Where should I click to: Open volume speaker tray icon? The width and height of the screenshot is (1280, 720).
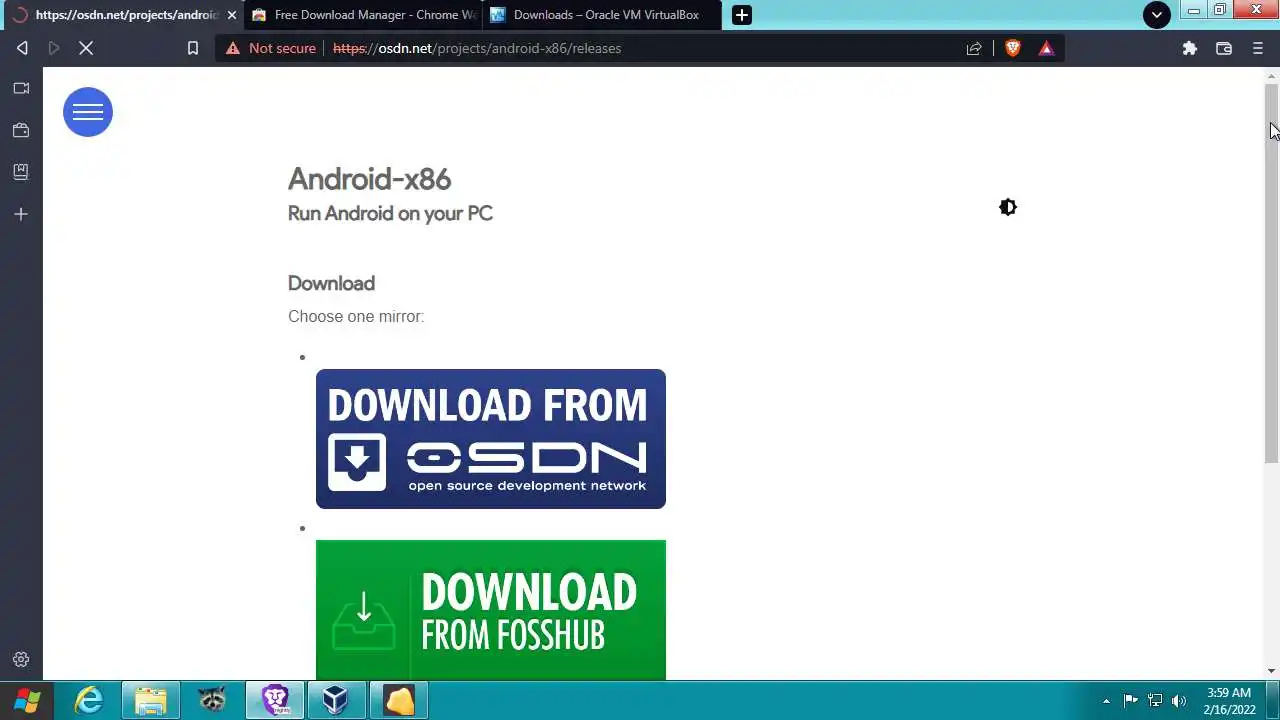click(x=1179, y=701)
